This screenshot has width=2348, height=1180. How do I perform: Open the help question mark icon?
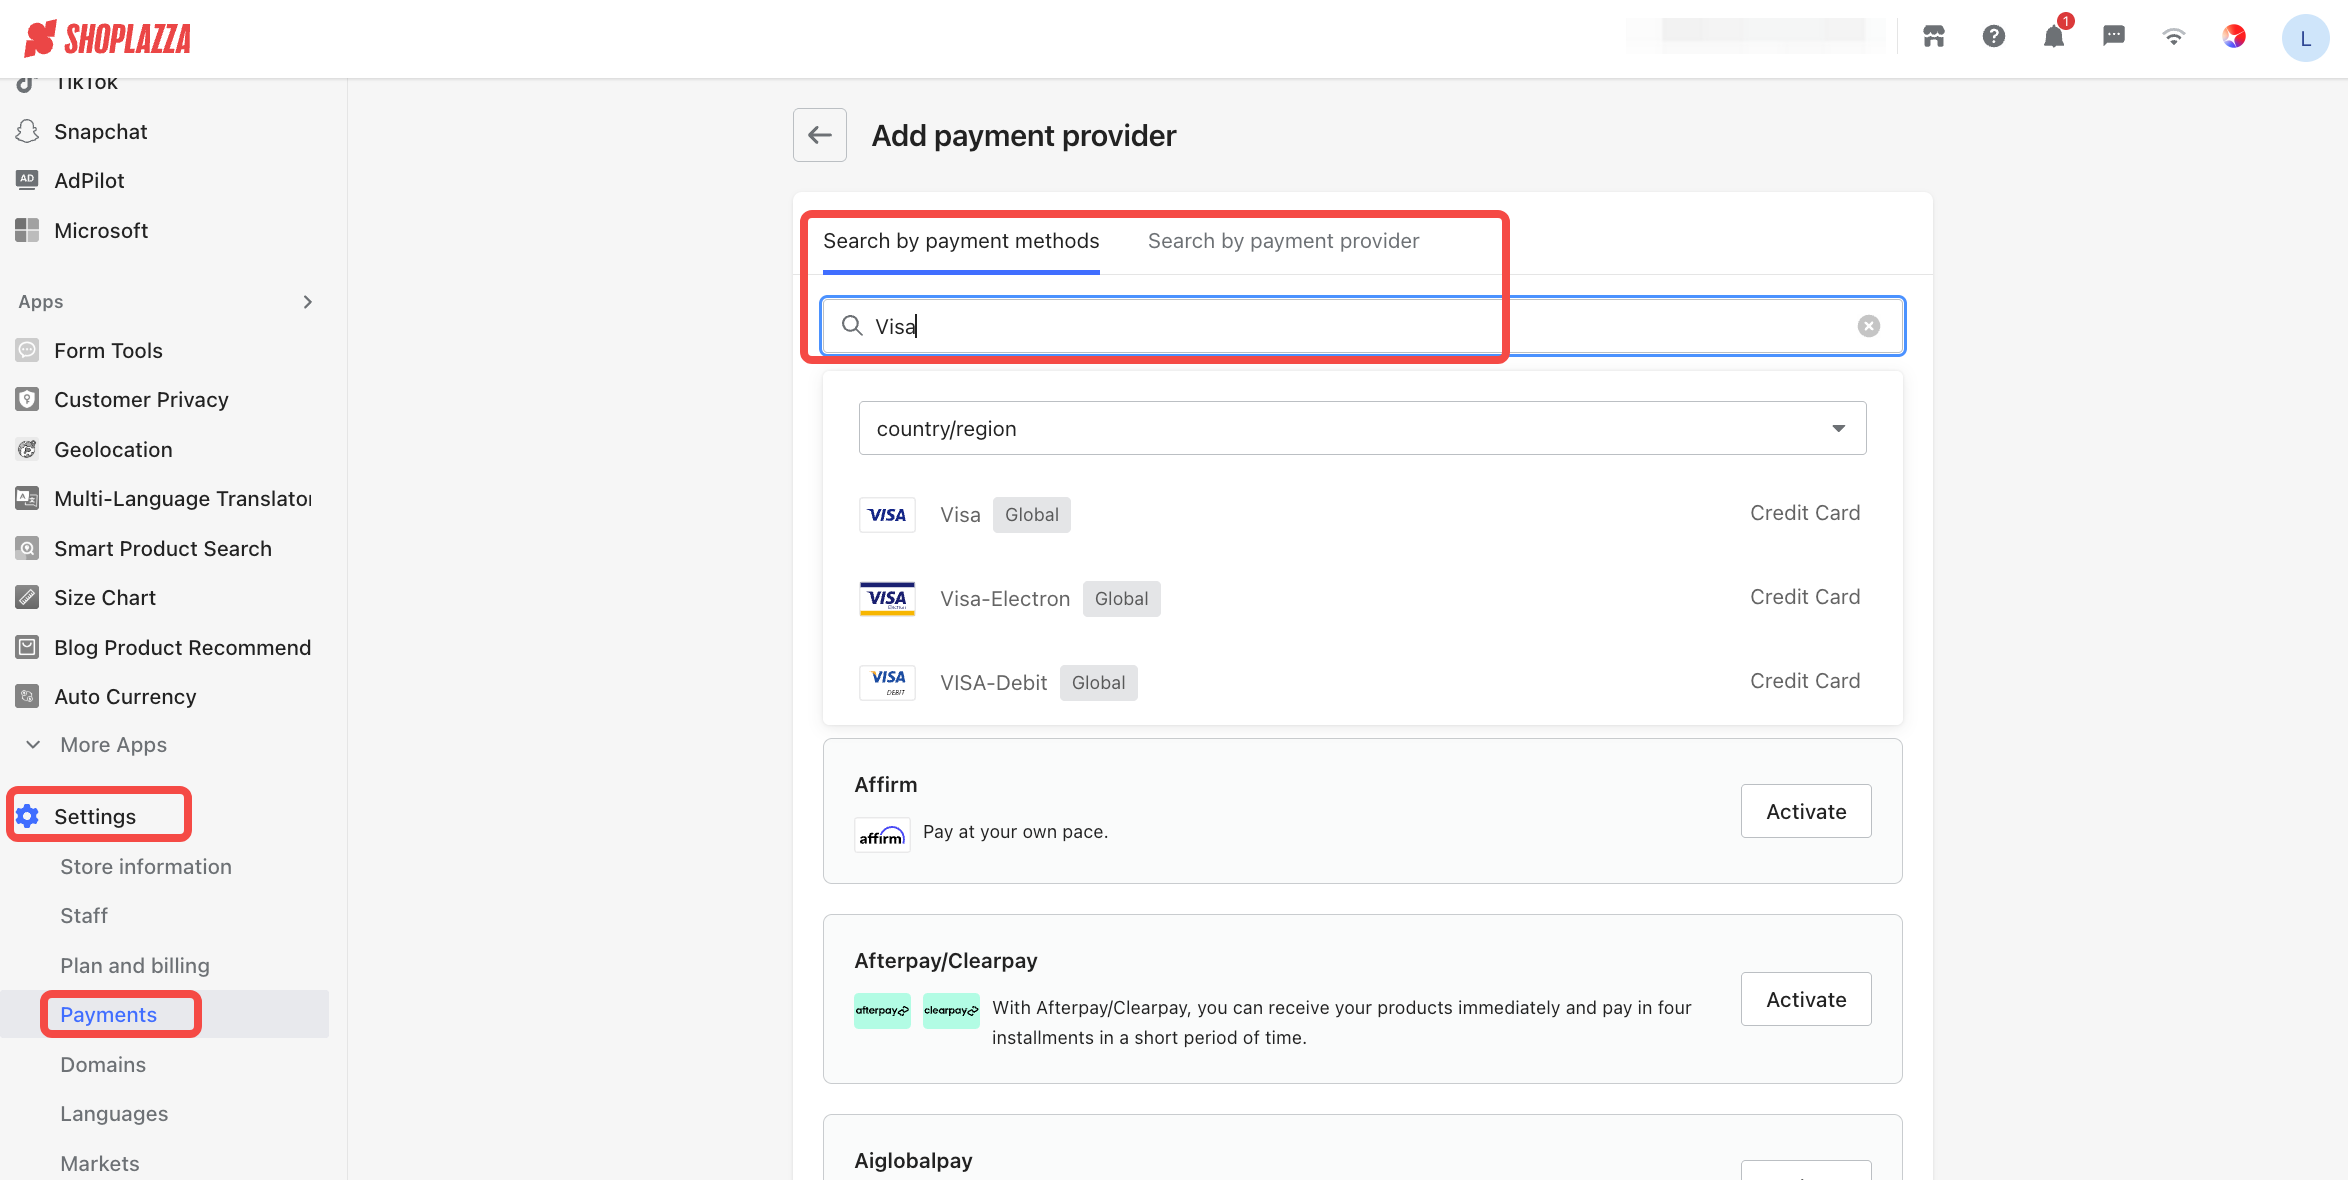(x=1994, y=37)
